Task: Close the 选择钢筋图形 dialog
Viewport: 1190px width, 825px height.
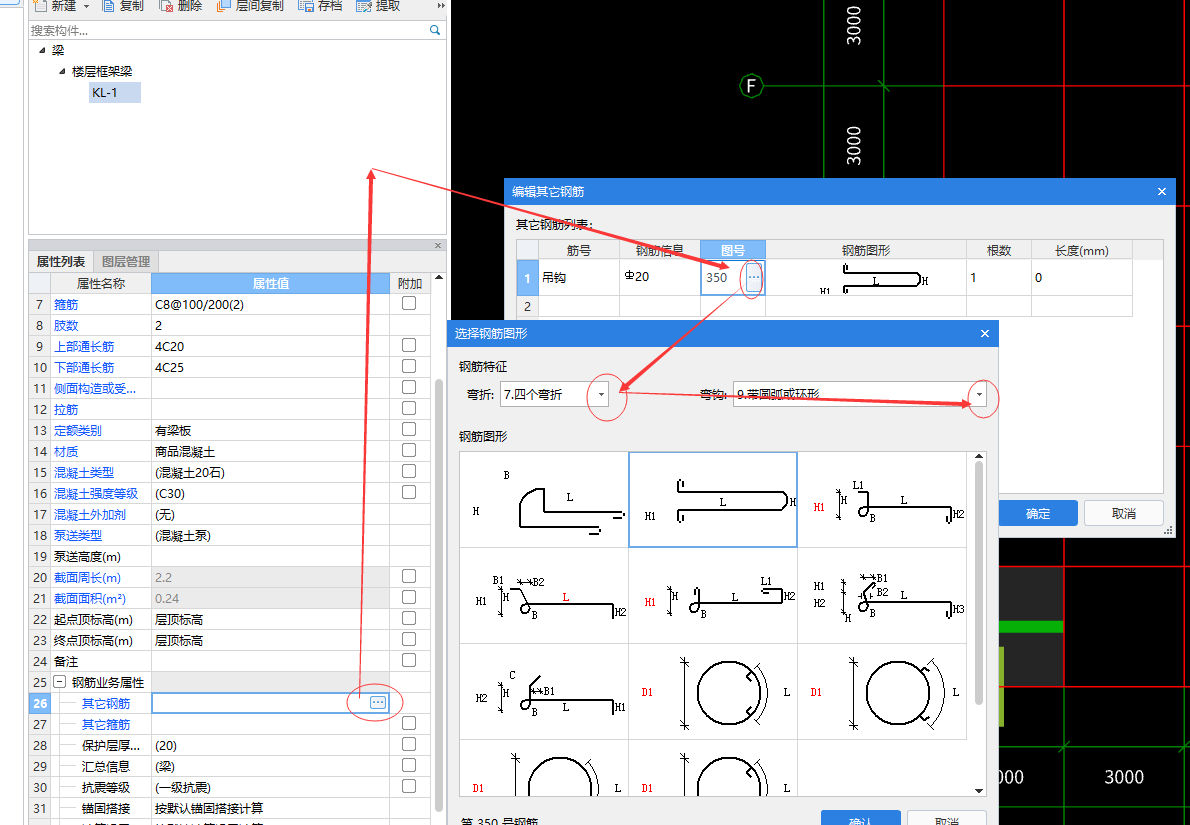Action: (x=984, y=333)
